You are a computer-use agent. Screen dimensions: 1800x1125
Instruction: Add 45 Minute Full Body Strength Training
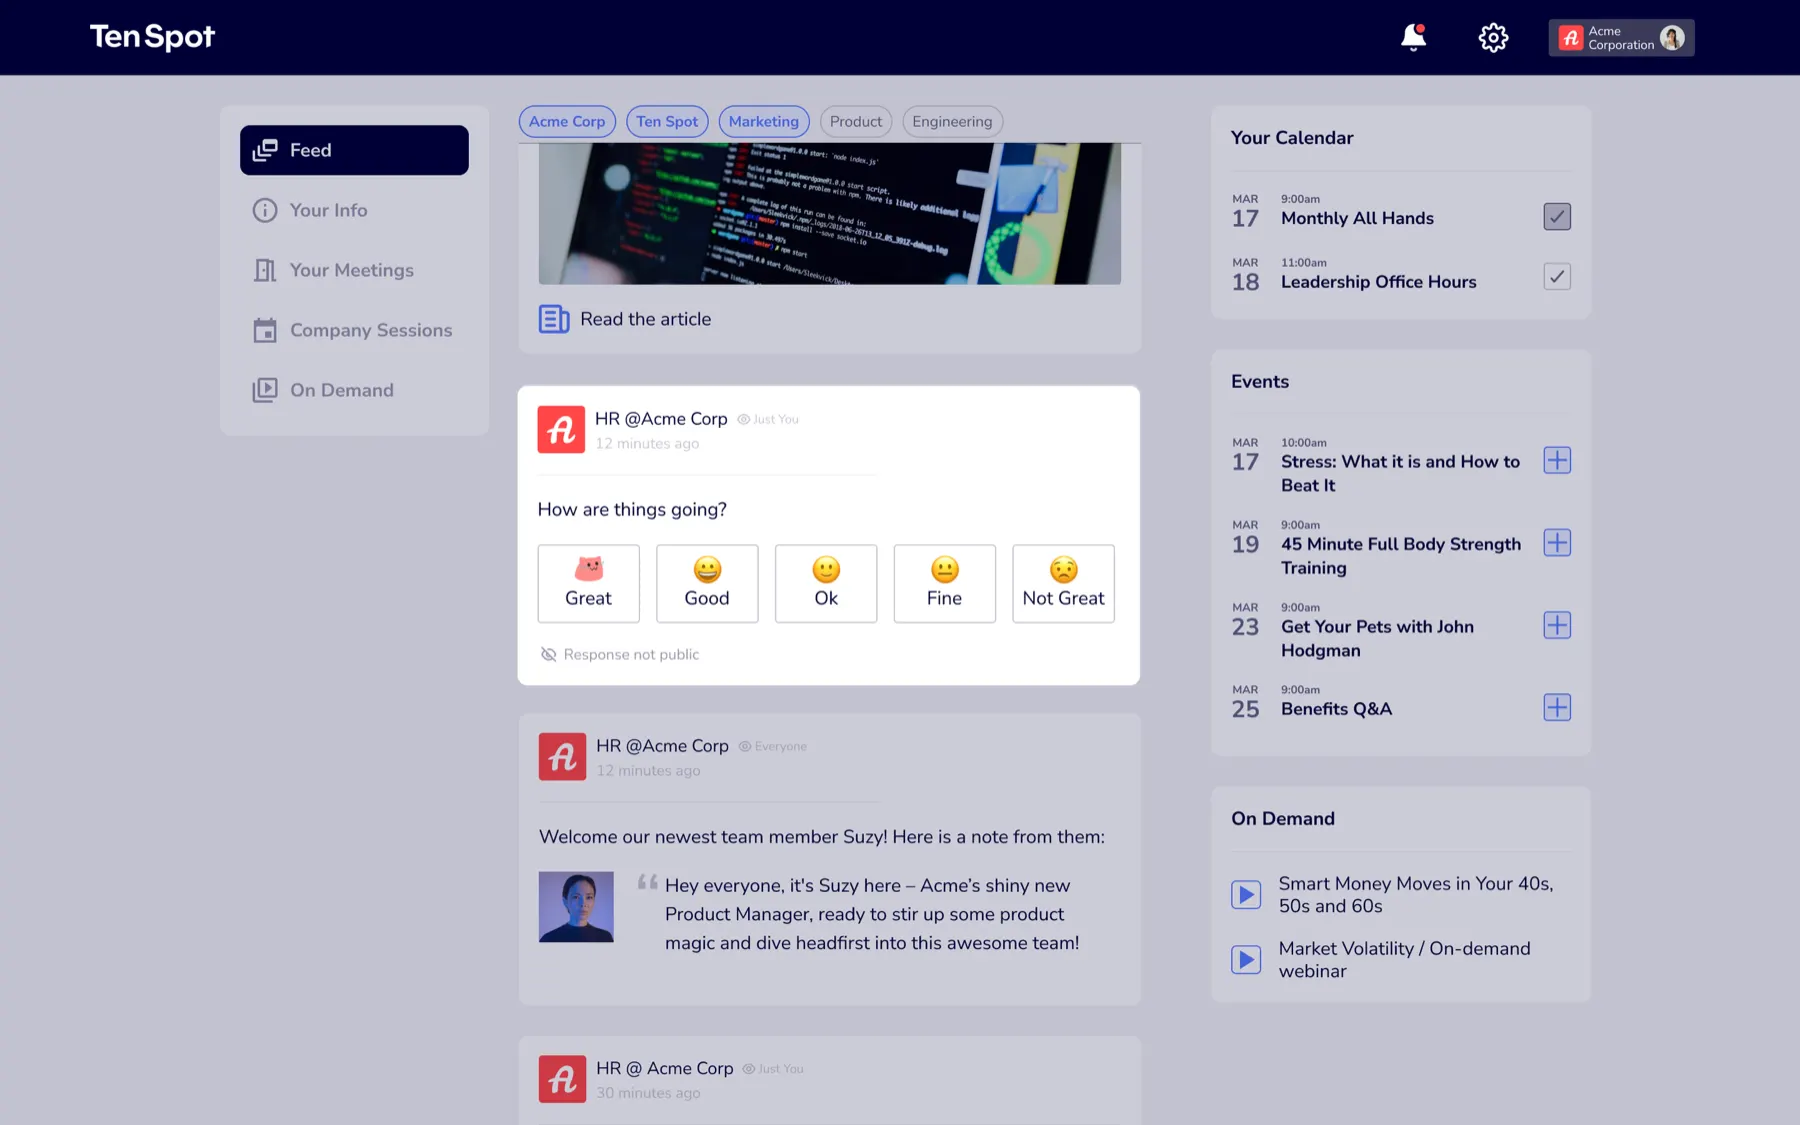coord(1557,543)
